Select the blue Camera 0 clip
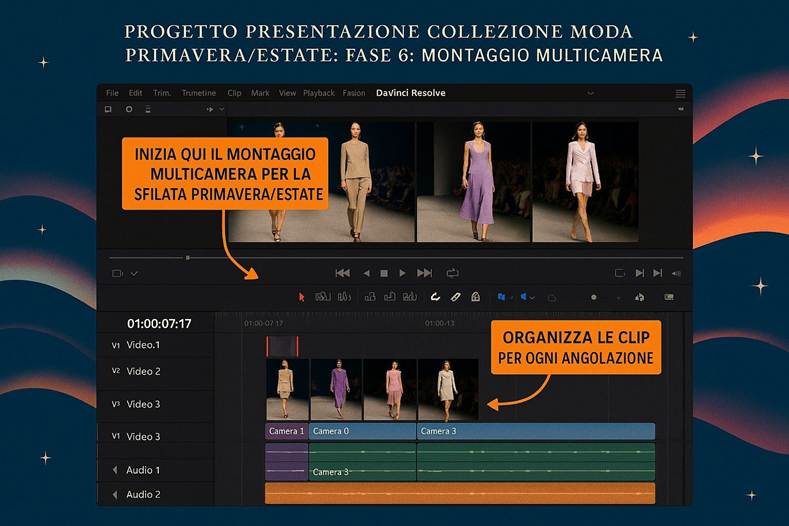Viewport: 789px width, 526px height. pos(362,431)
